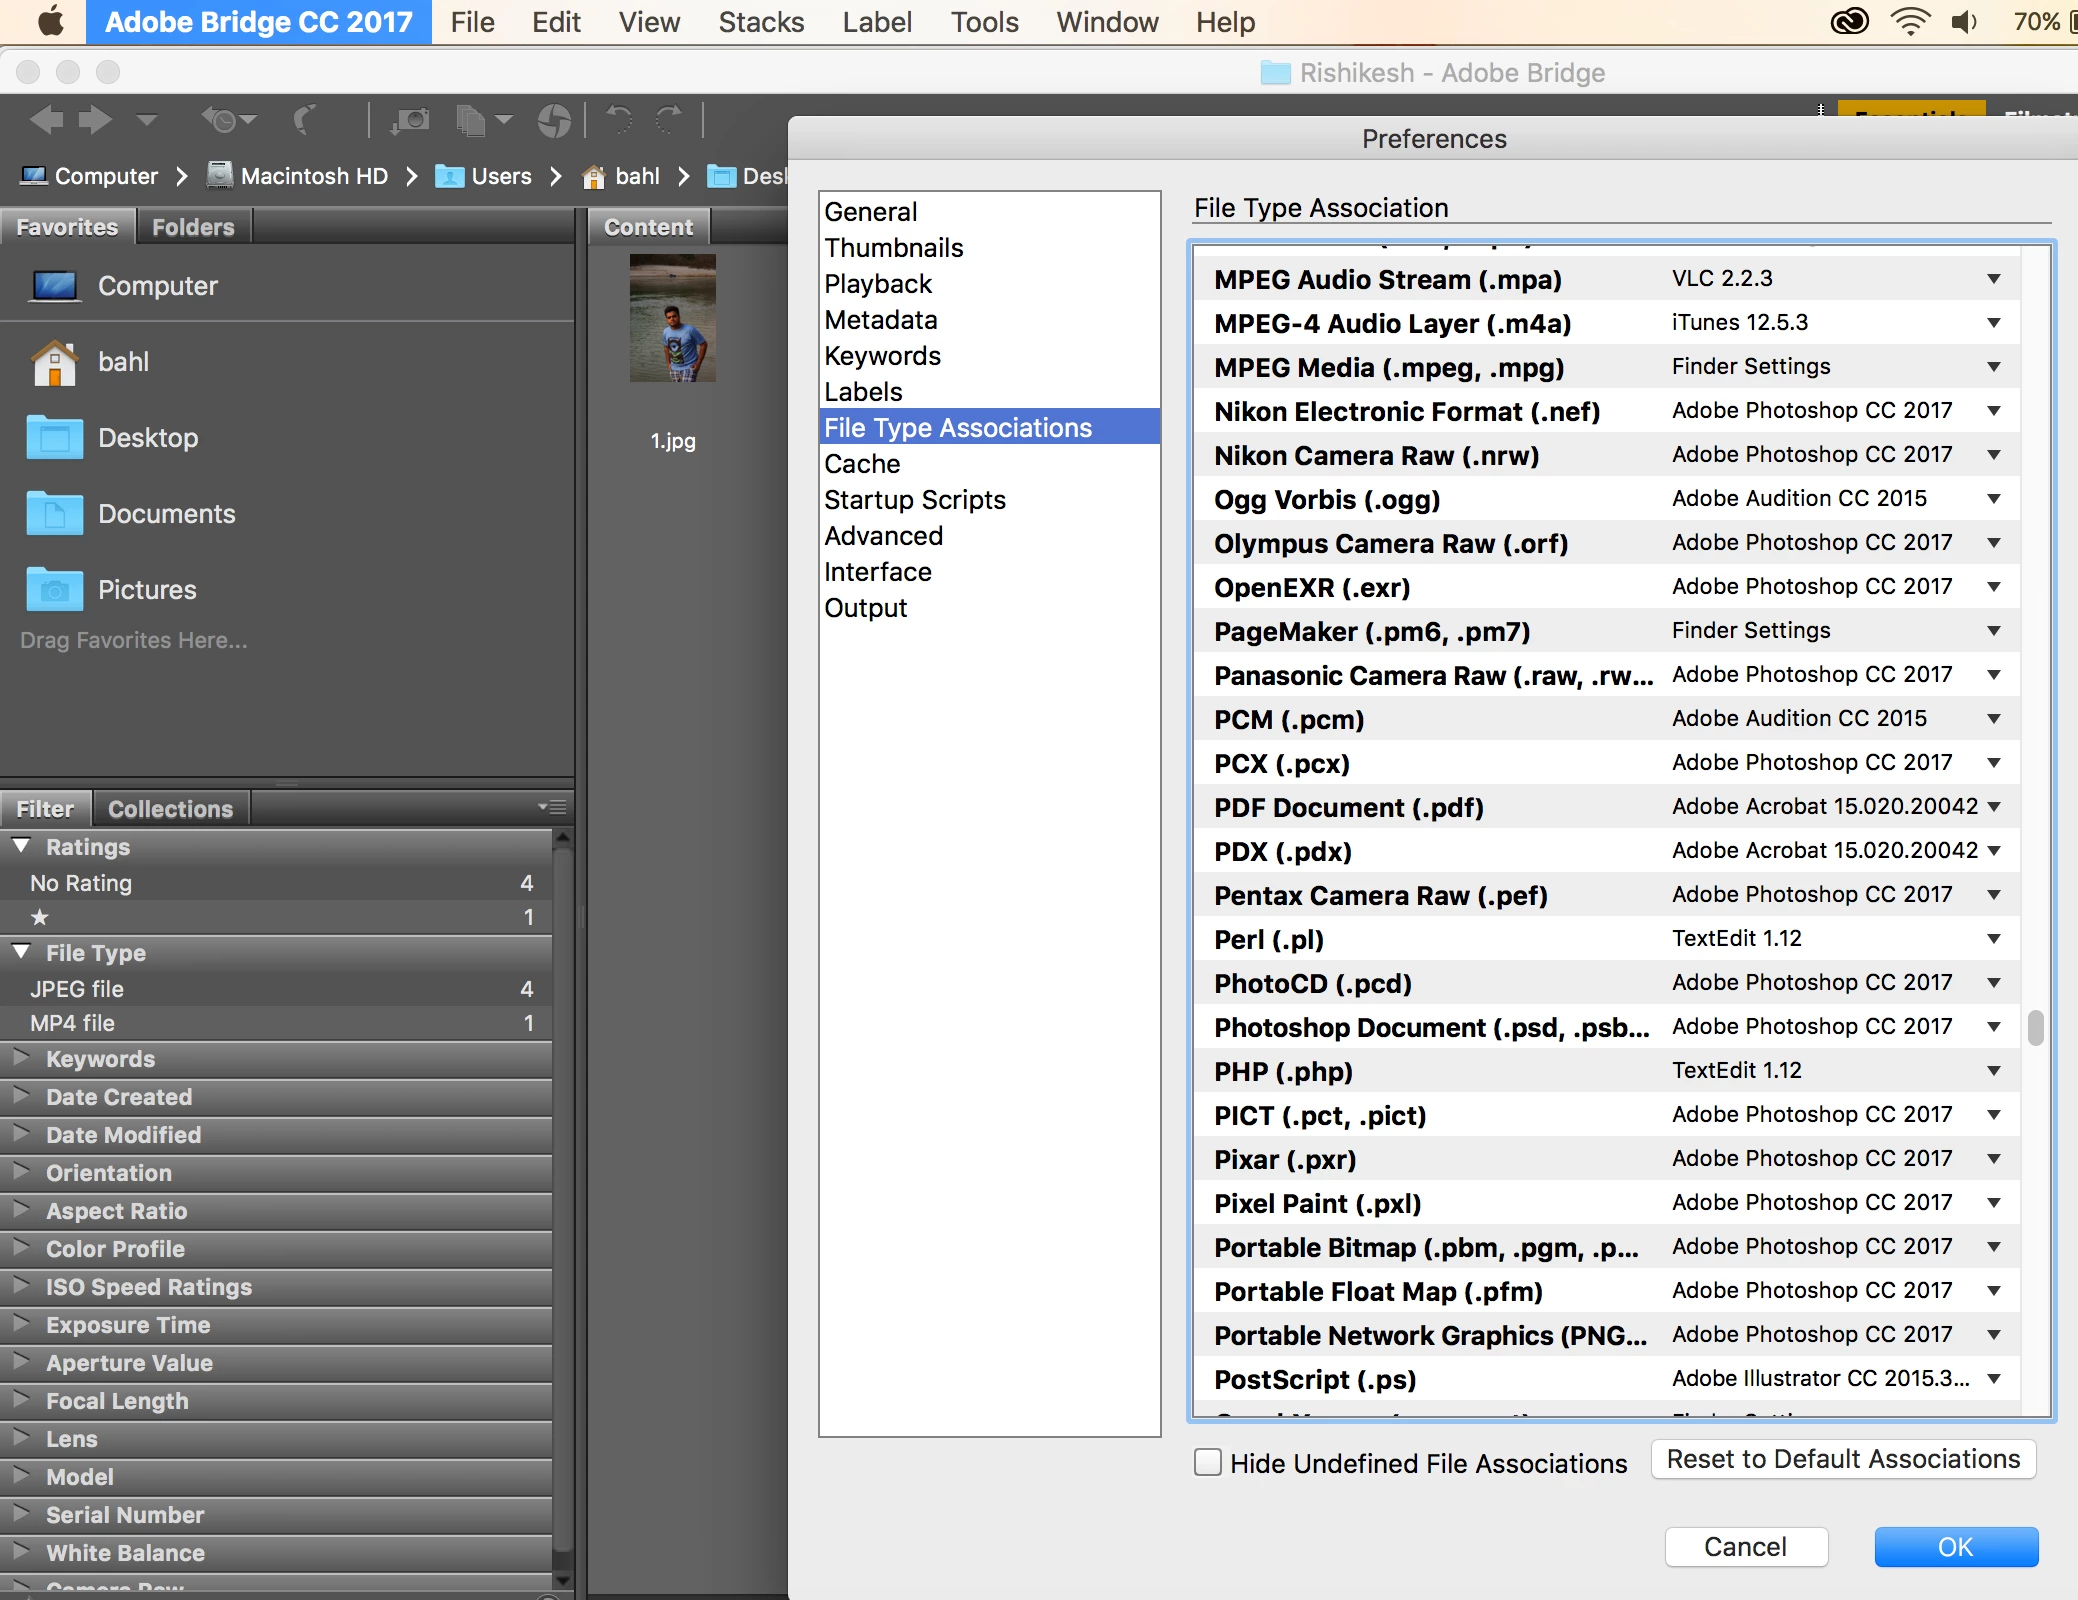Screen dimensions: 2078x1600
Task: Switch to the Collections tab
Action: [170, 809]
